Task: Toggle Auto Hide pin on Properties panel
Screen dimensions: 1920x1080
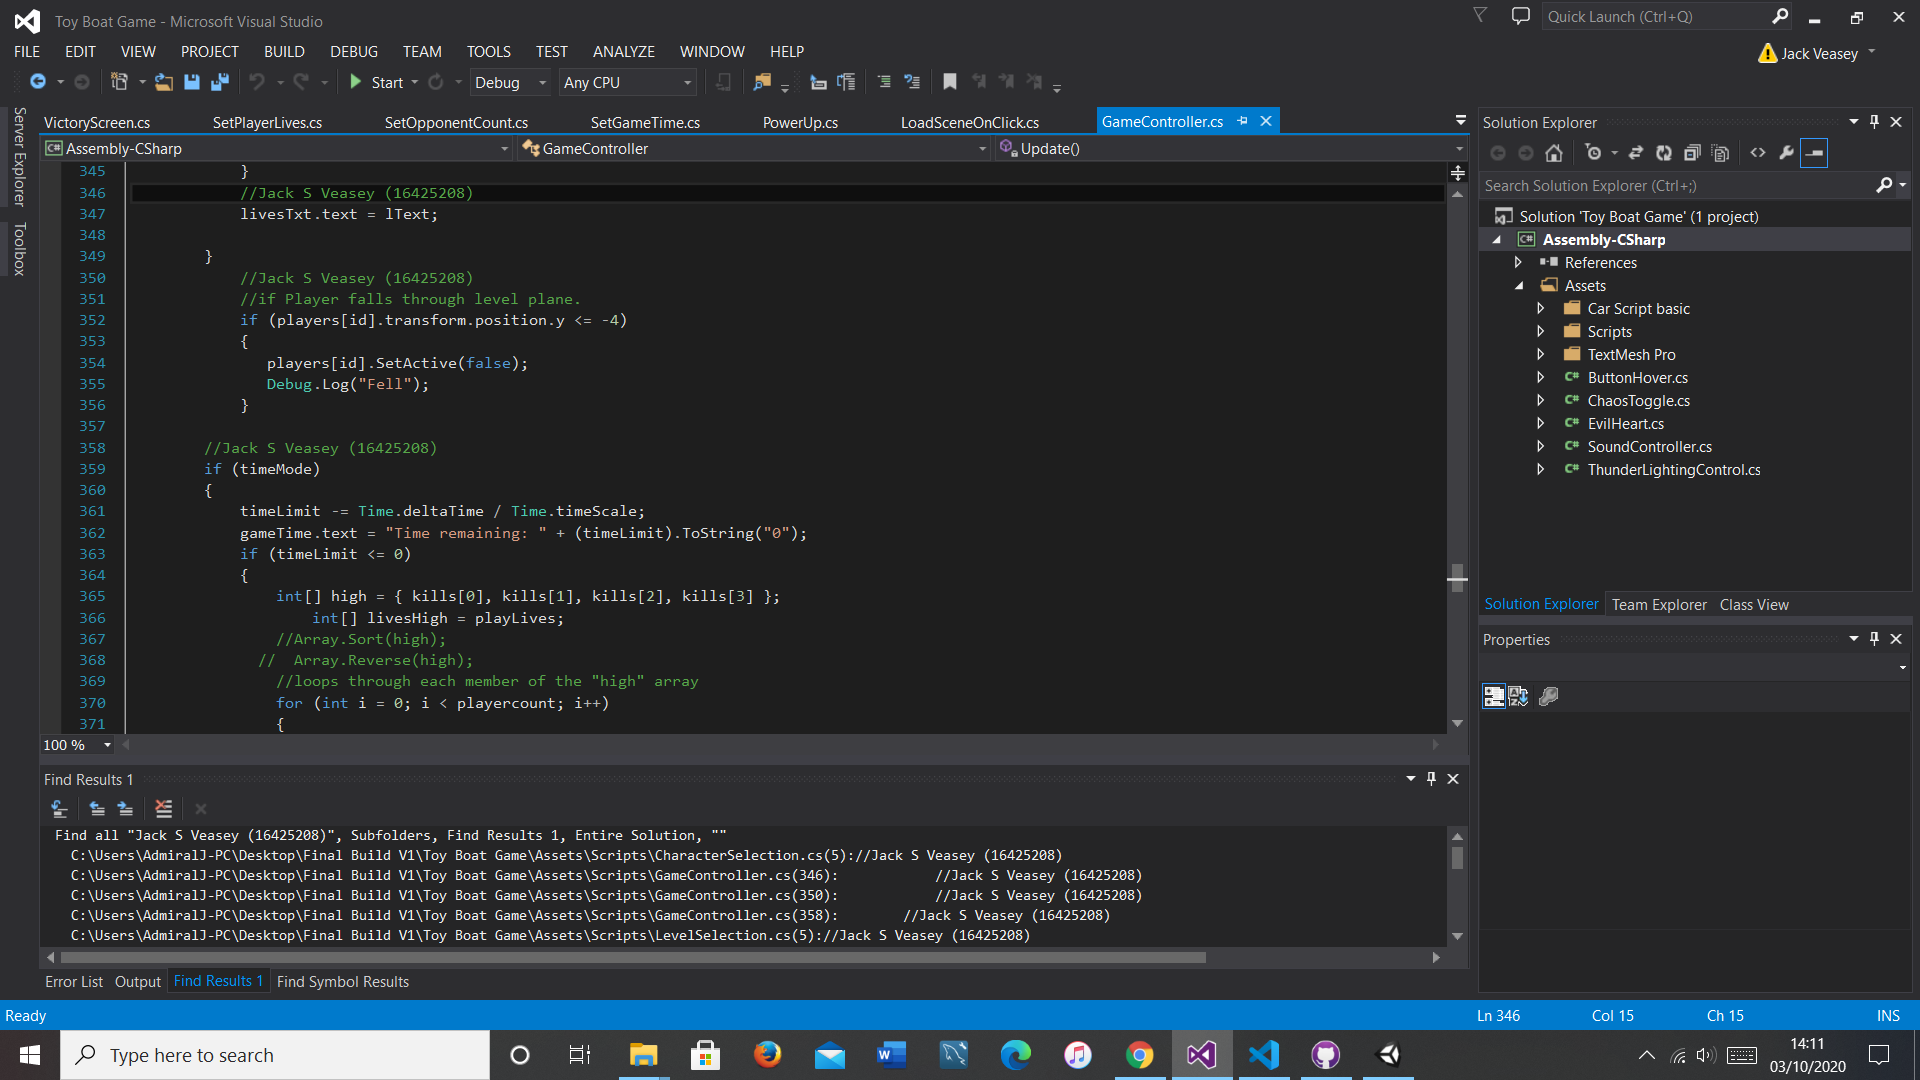Action: pyautogui.click(x=1875, y=639)
